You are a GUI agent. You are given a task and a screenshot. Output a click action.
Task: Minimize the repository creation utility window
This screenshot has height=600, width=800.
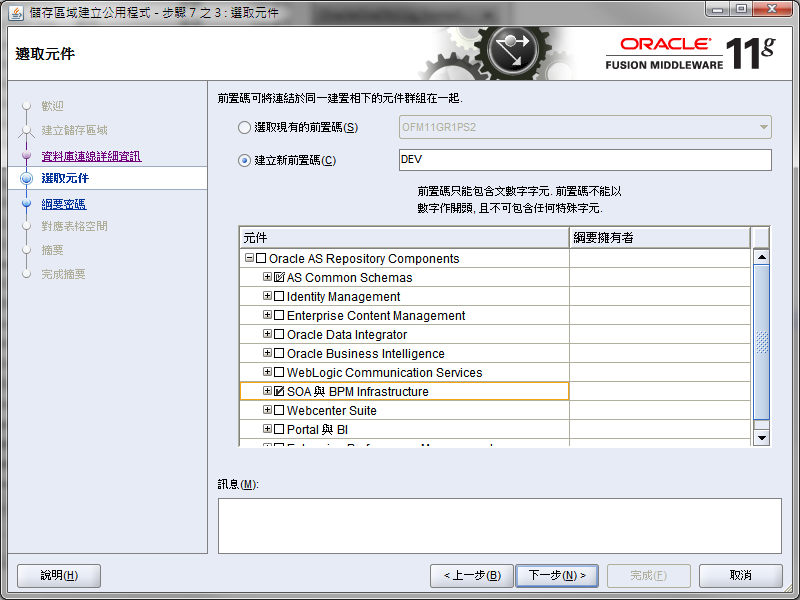717,9
